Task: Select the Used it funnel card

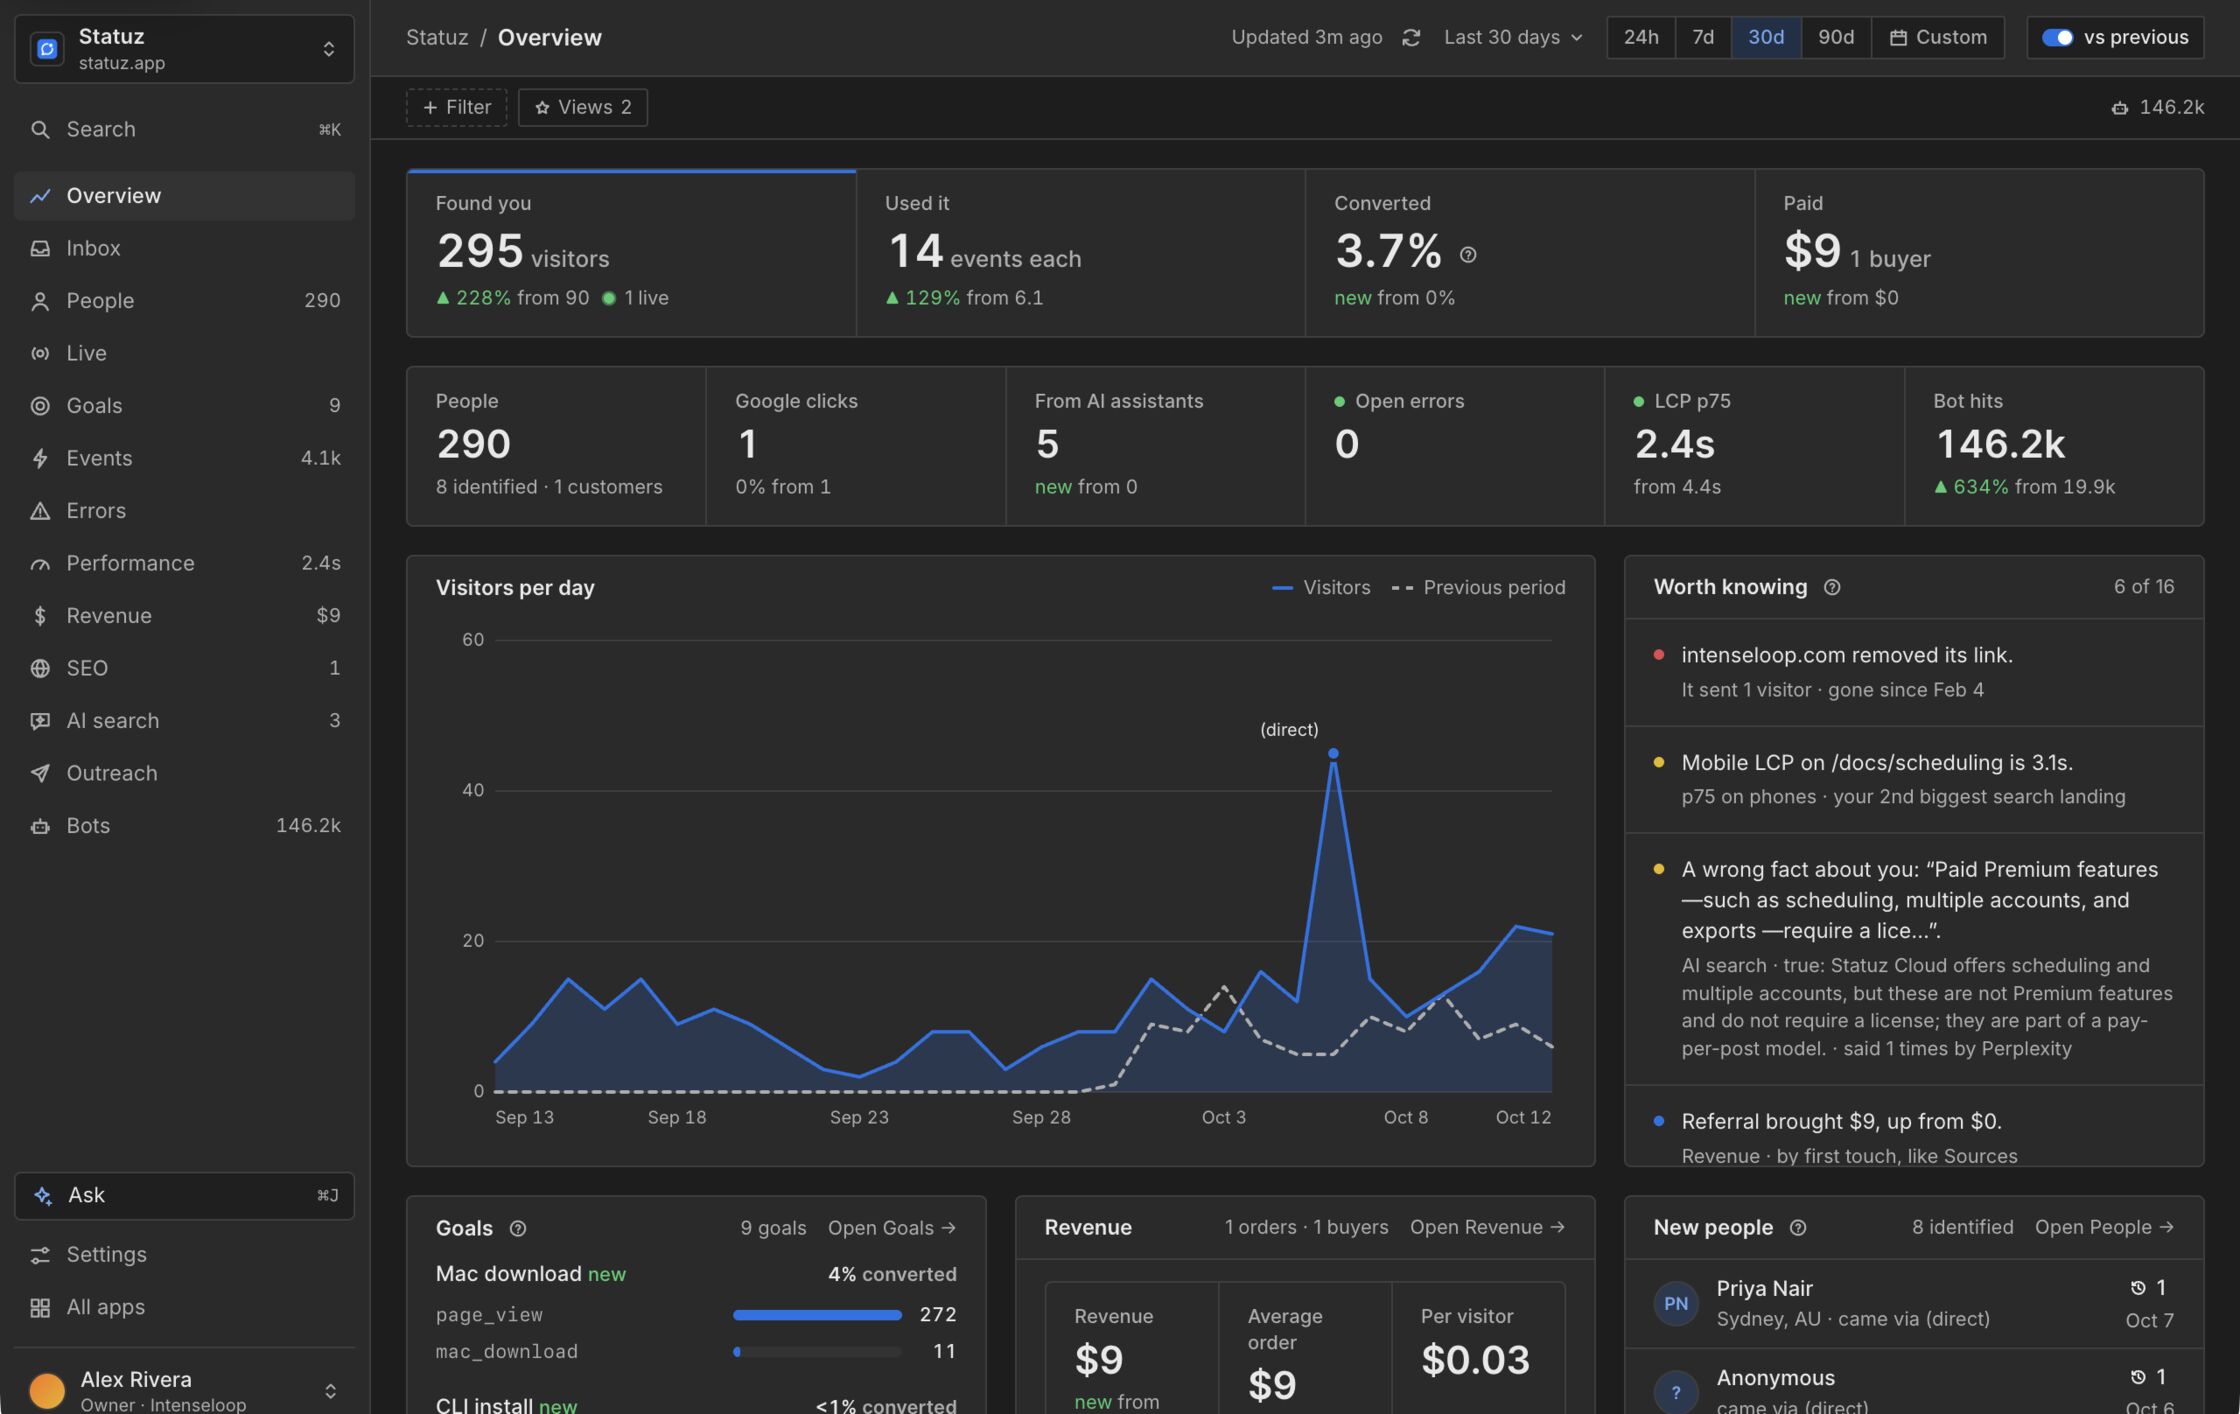Action: (1080, 253)
